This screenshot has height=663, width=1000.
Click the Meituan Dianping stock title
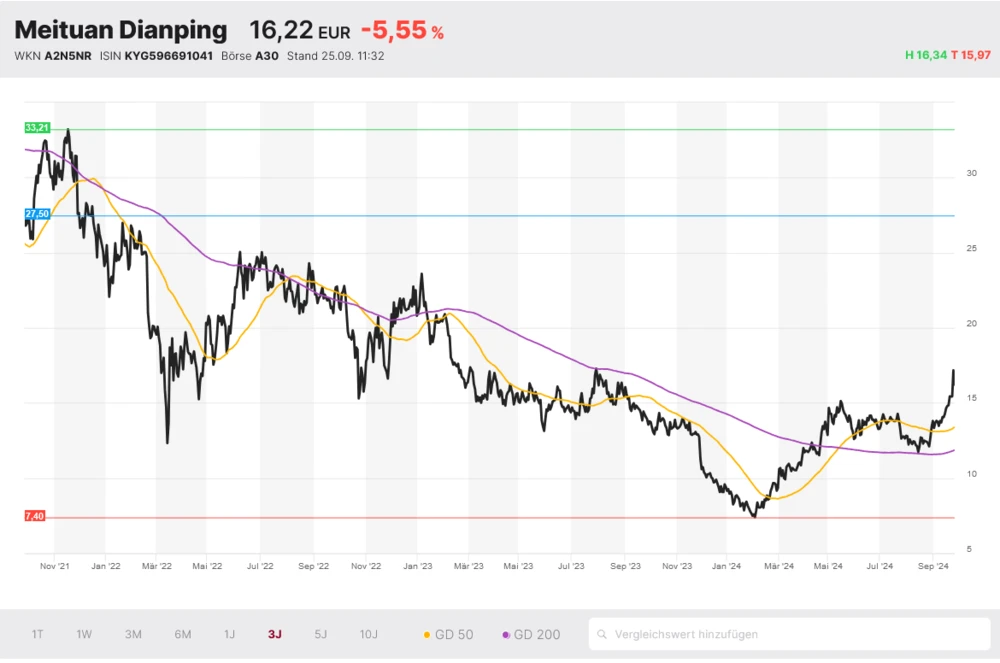[x=121, y=30]
